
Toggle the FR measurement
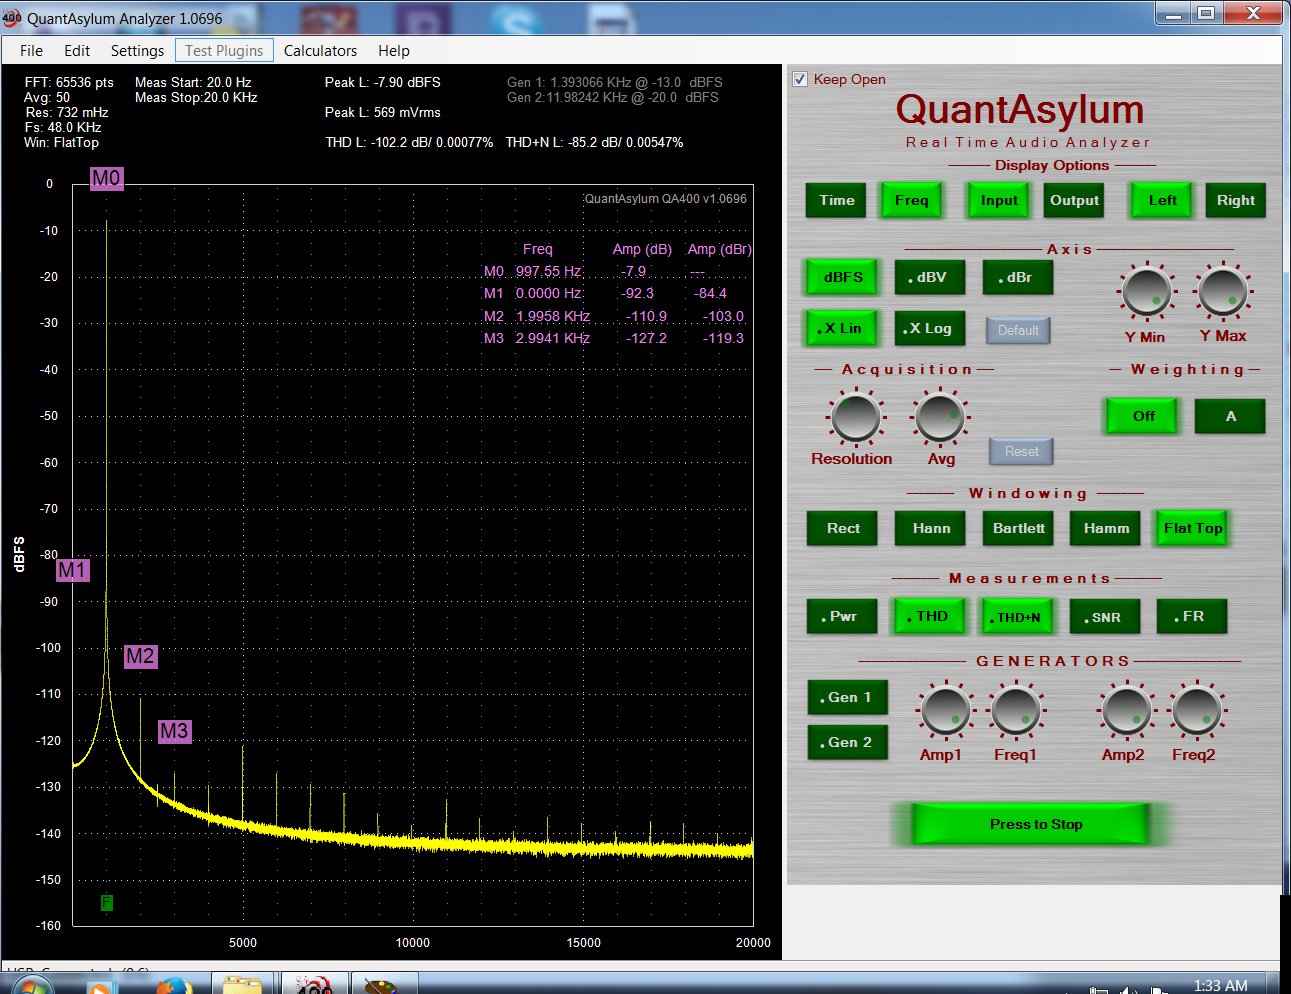pos(1191,616)
